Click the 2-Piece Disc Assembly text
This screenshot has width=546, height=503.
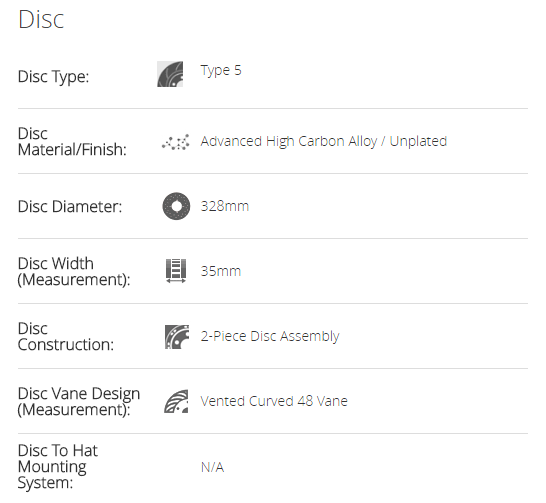tap(270, 336)
